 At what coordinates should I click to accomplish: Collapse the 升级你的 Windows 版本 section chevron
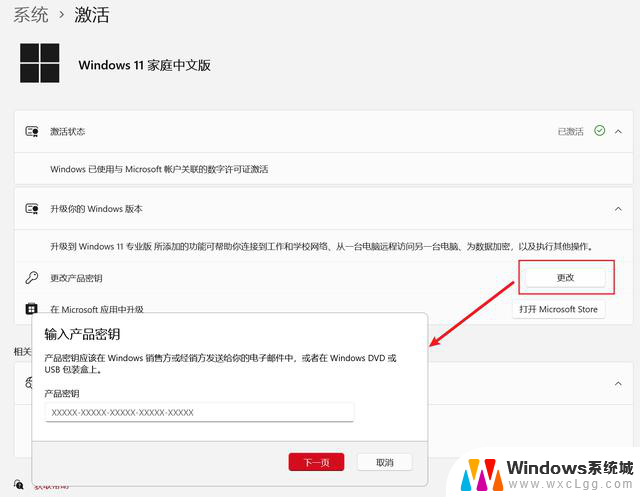pyautogui.click(x=618, y=209)
